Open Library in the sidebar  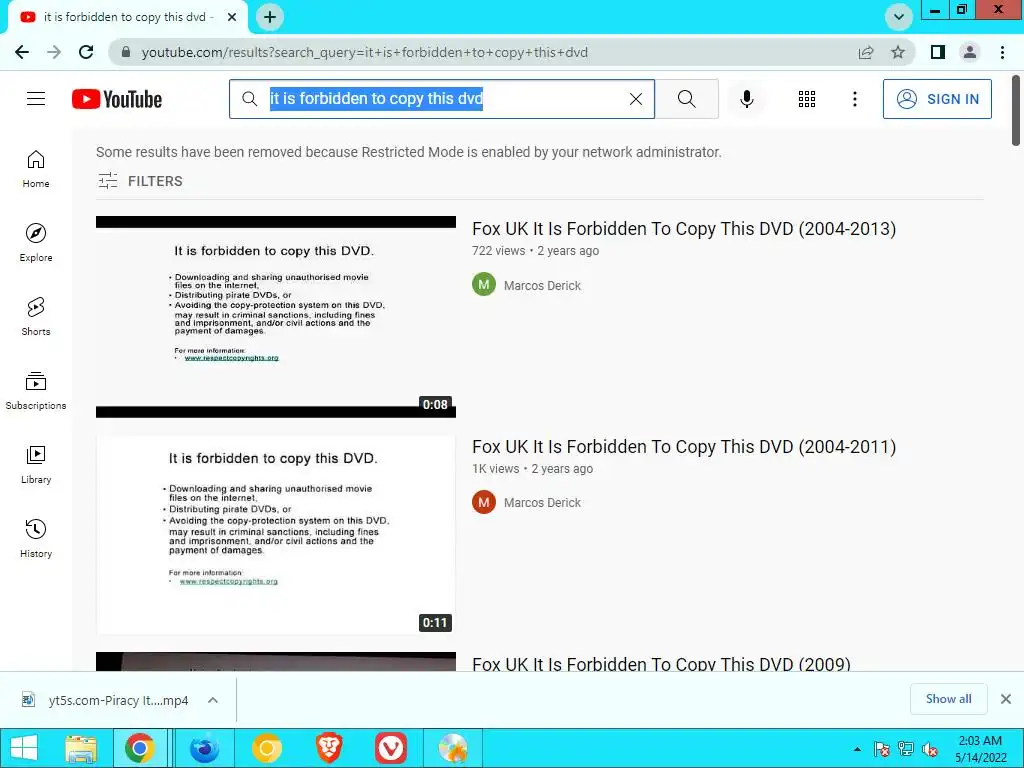coord(36,464)
